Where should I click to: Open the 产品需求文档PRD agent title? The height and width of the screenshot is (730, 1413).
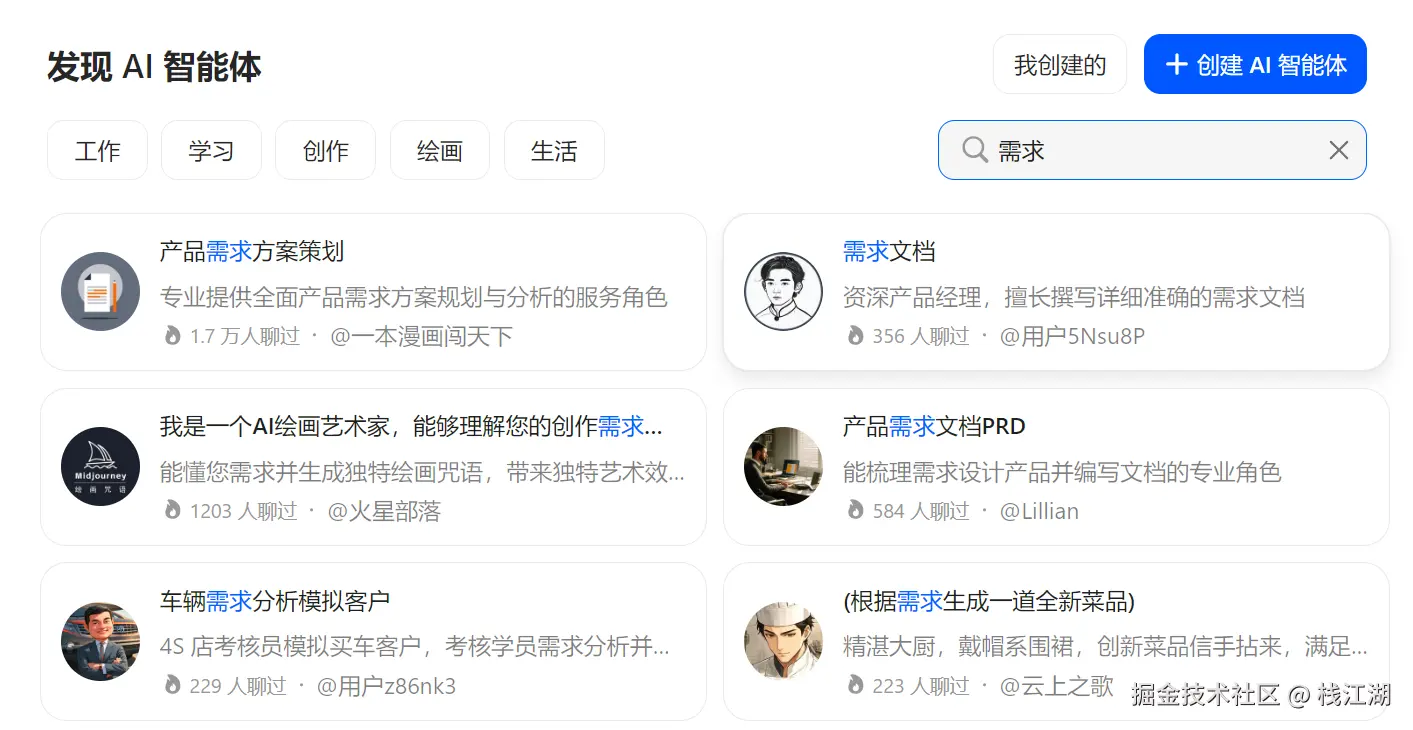click(x=934, y=427)
